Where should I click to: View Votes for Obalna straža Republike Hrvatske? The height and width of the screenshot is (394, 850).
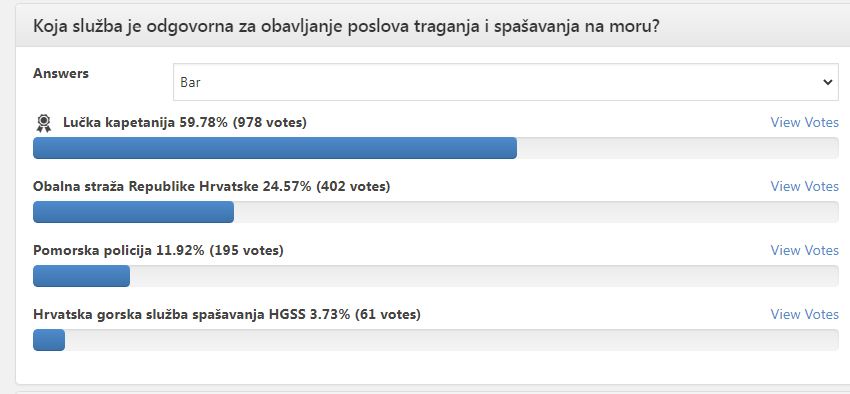(804, 186)
